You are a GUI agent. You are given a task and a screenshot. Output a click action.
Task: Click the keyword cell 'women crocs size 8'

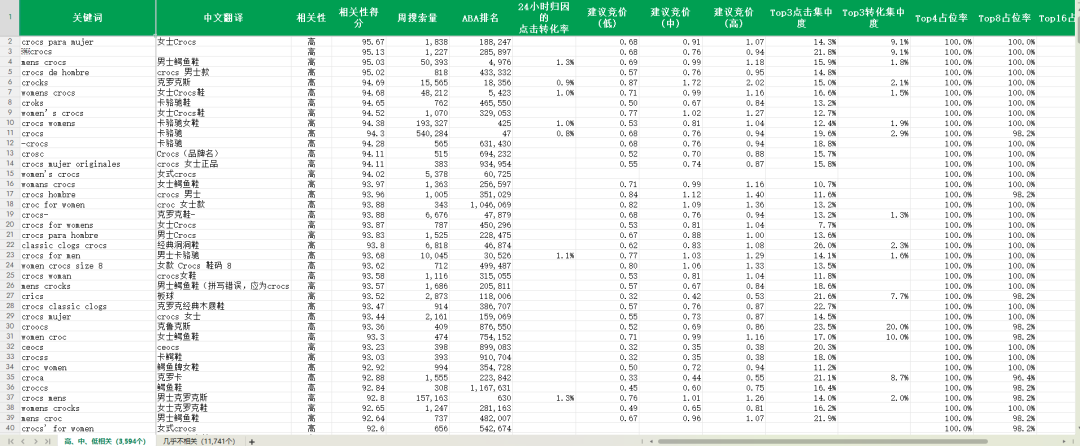[x=87, y=266]
